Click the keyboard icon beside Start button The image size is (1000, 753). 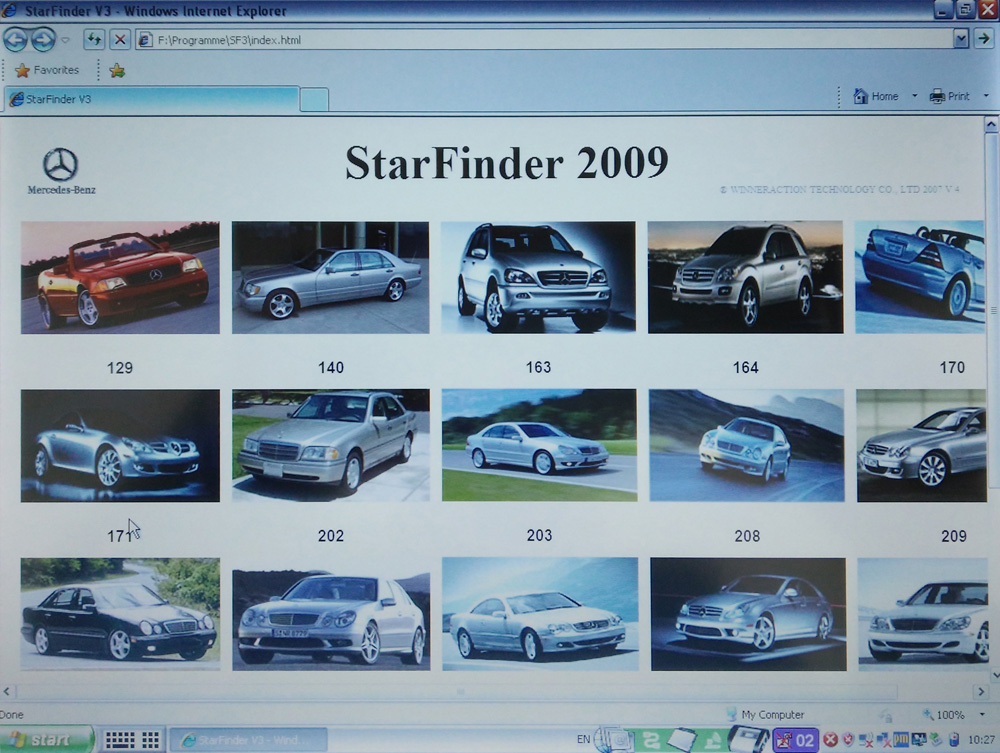[119, 740]
